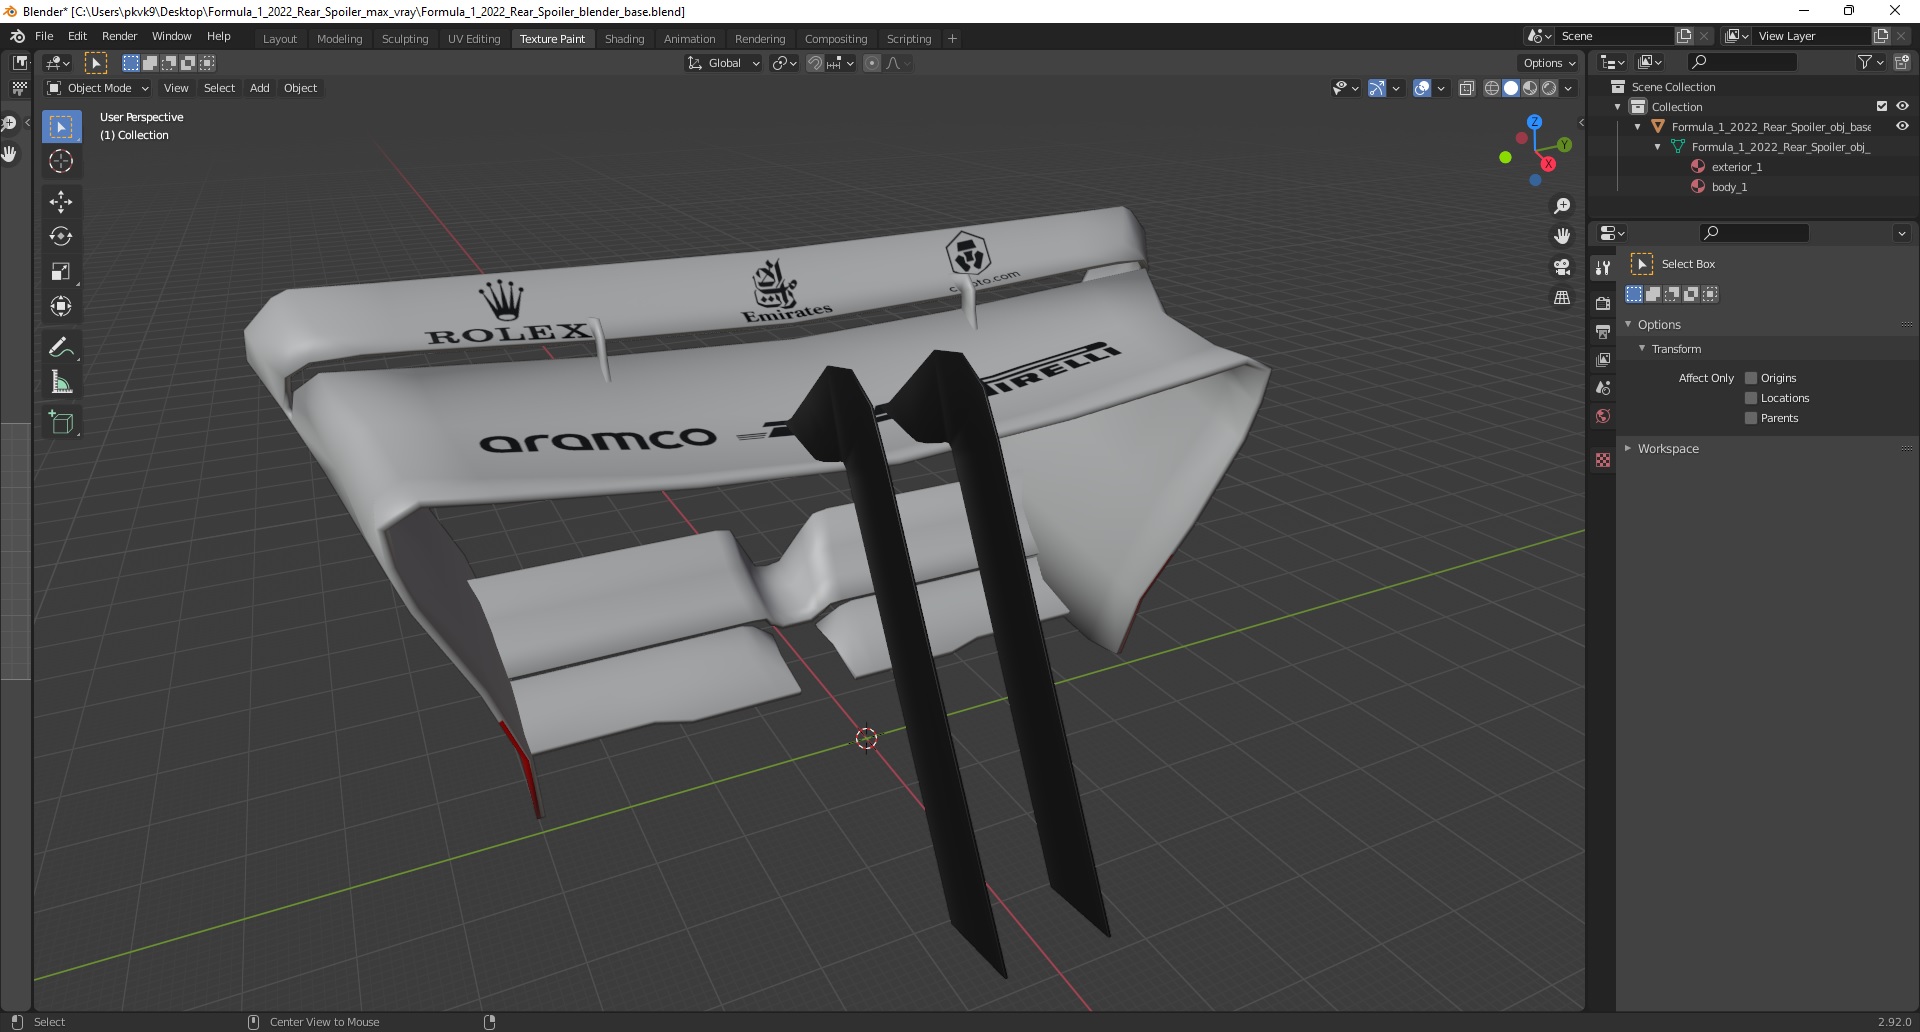
Task: Hide Formula_1_2022_Rear_Spoiler_obj_base object via eye icon
Action: tap(1902, 126)
